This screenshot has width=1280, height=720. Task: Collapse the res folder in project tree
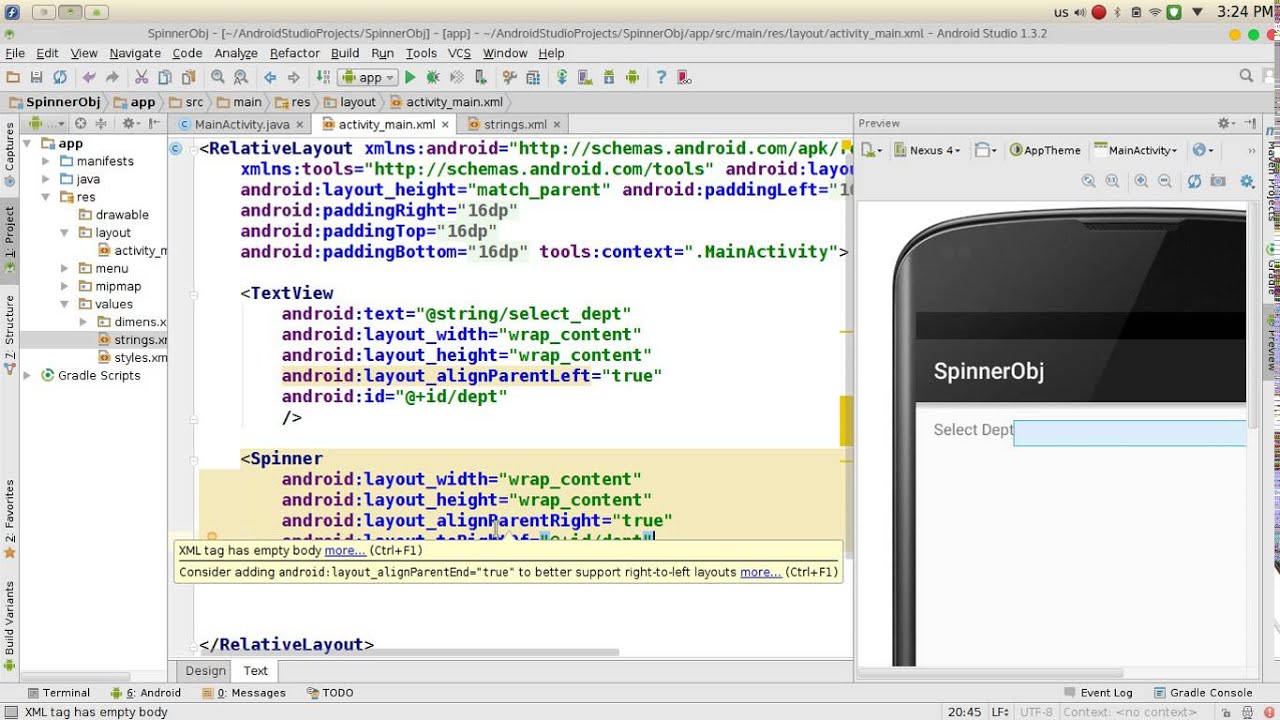coord(64,197)
